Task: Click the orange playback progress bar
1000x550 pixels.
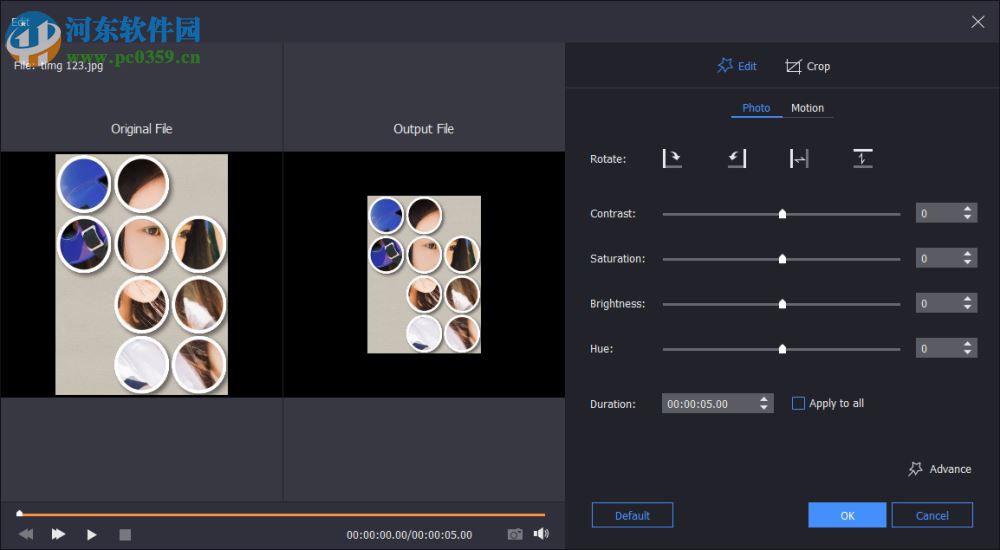Action: tap(283, 514)
